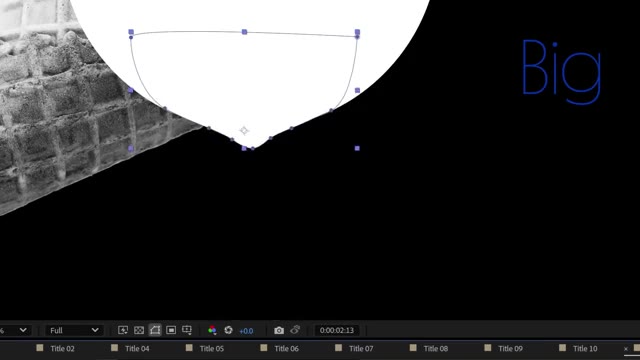The height and width of the screenshot is (360, 640).
Task: Switch to the Title 09 tab
Action: pos(510,349)
